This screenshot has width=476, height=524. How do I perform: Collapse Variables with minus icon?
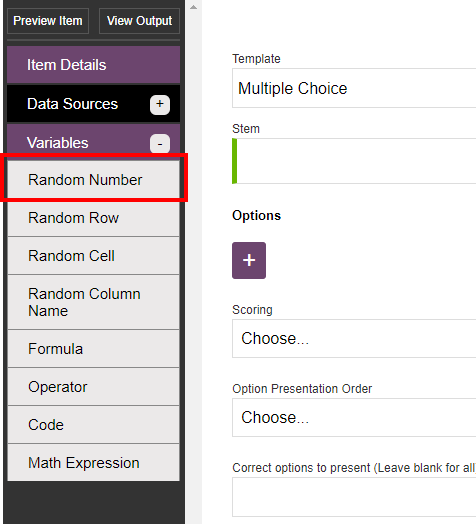(160, 144)
